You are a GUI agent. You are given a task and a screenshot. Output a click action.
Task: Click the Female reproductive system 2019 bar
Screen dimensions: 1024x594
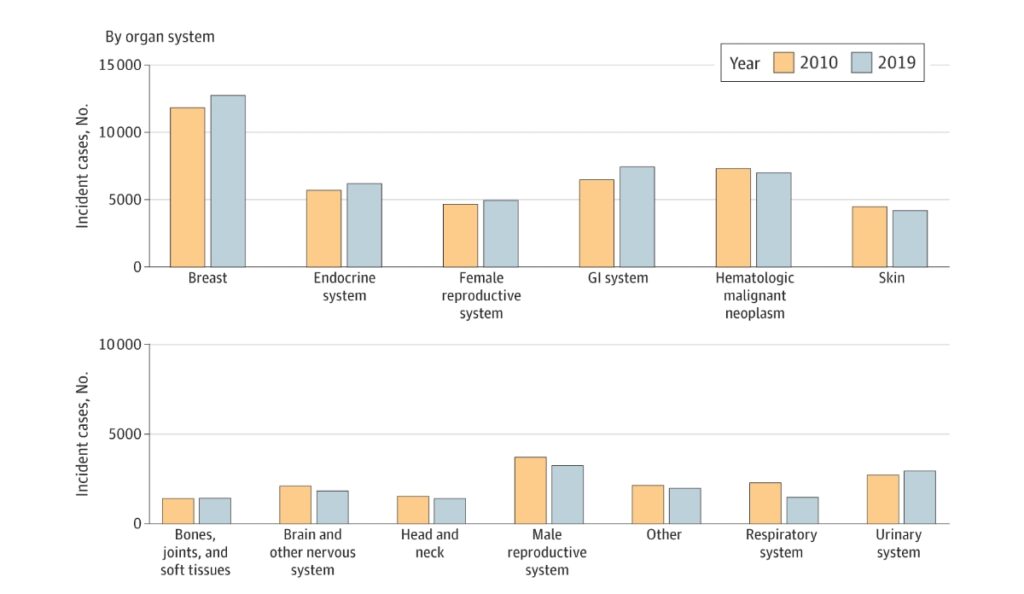tap(501, 233)
